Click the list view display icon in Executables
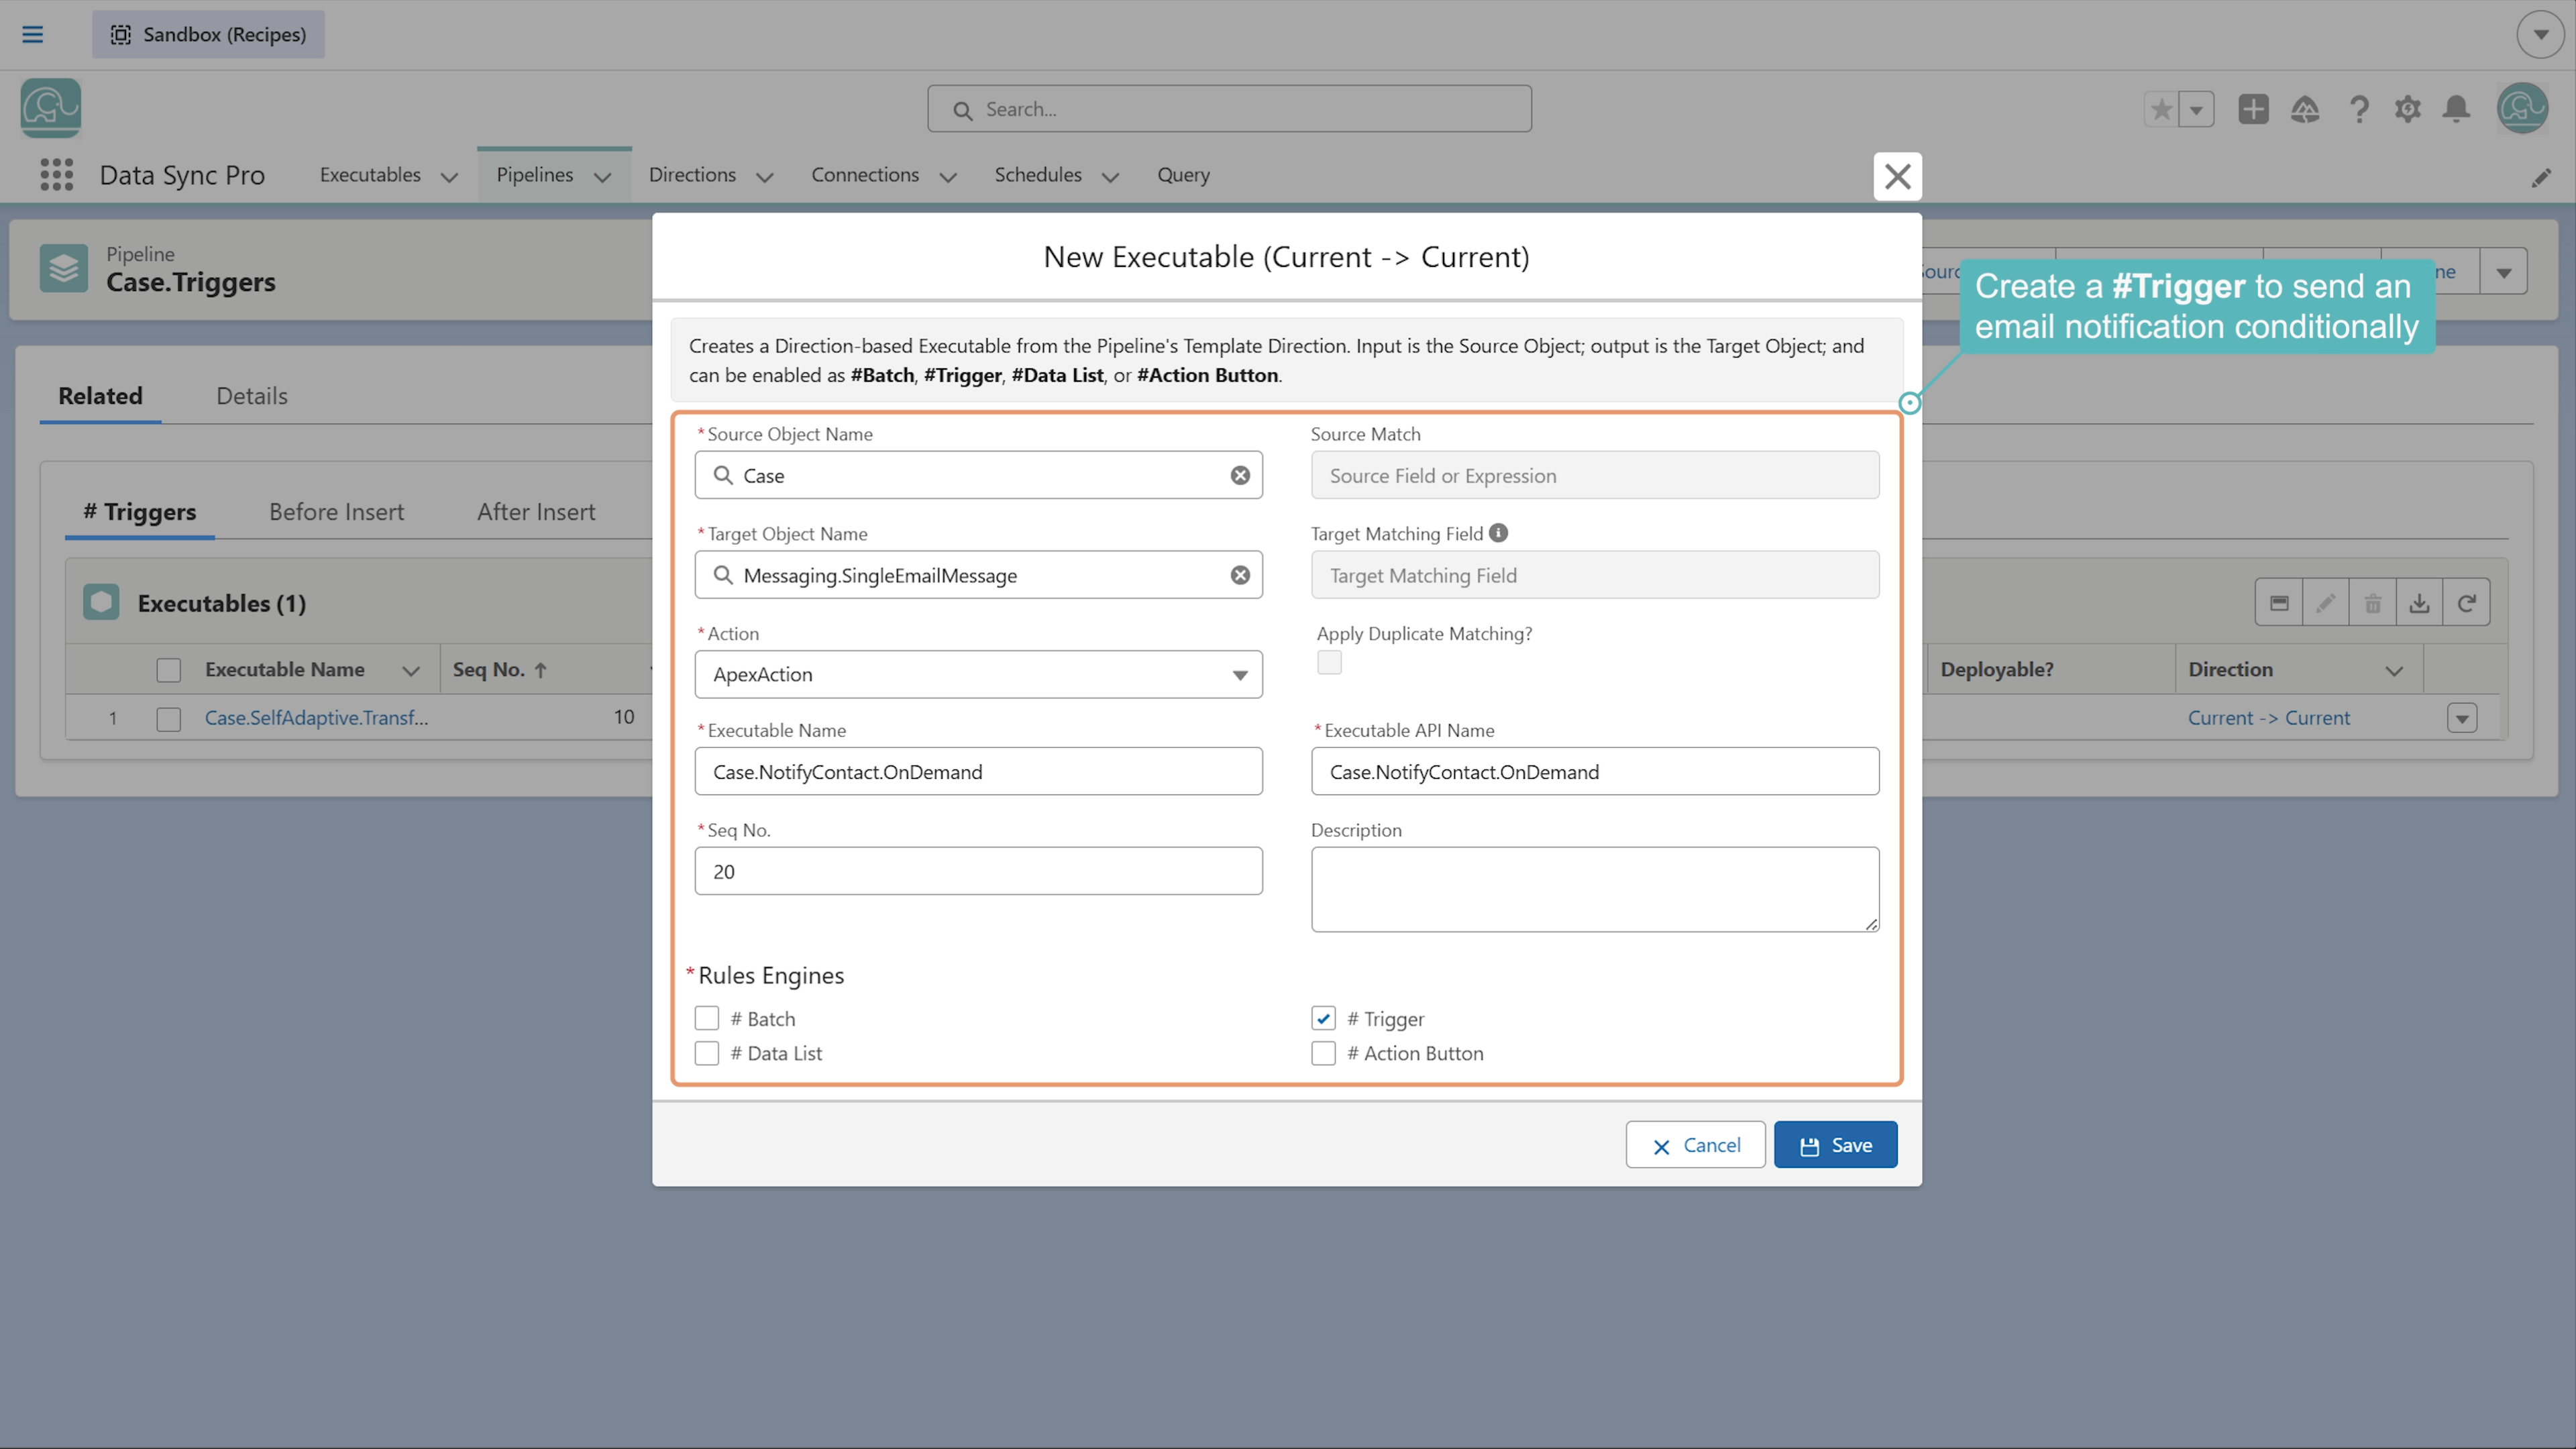2576x1449 pixels. pos(2279,603)
